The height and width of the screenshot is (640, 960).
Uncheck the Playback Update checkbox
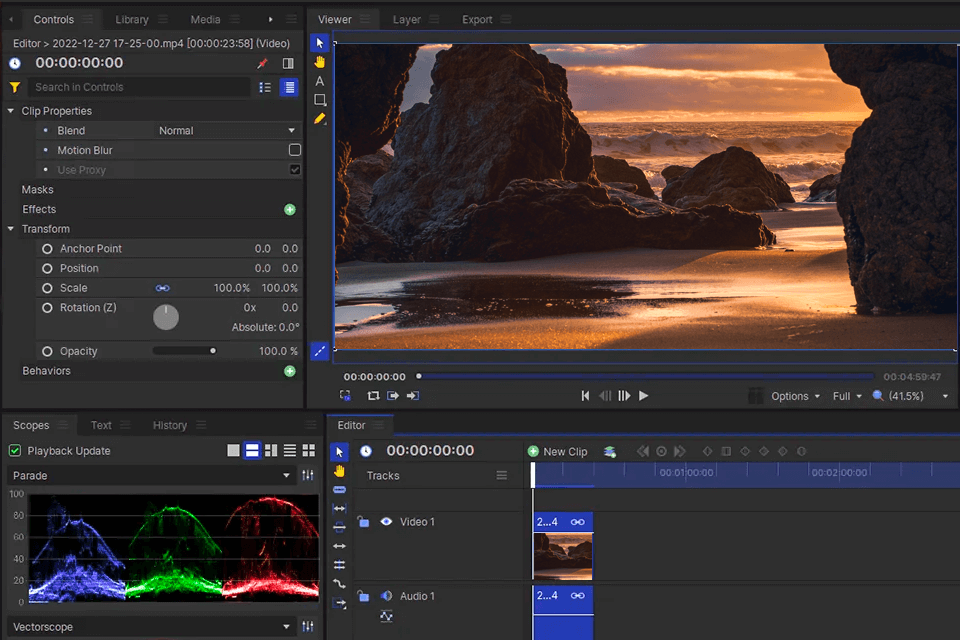15,451
